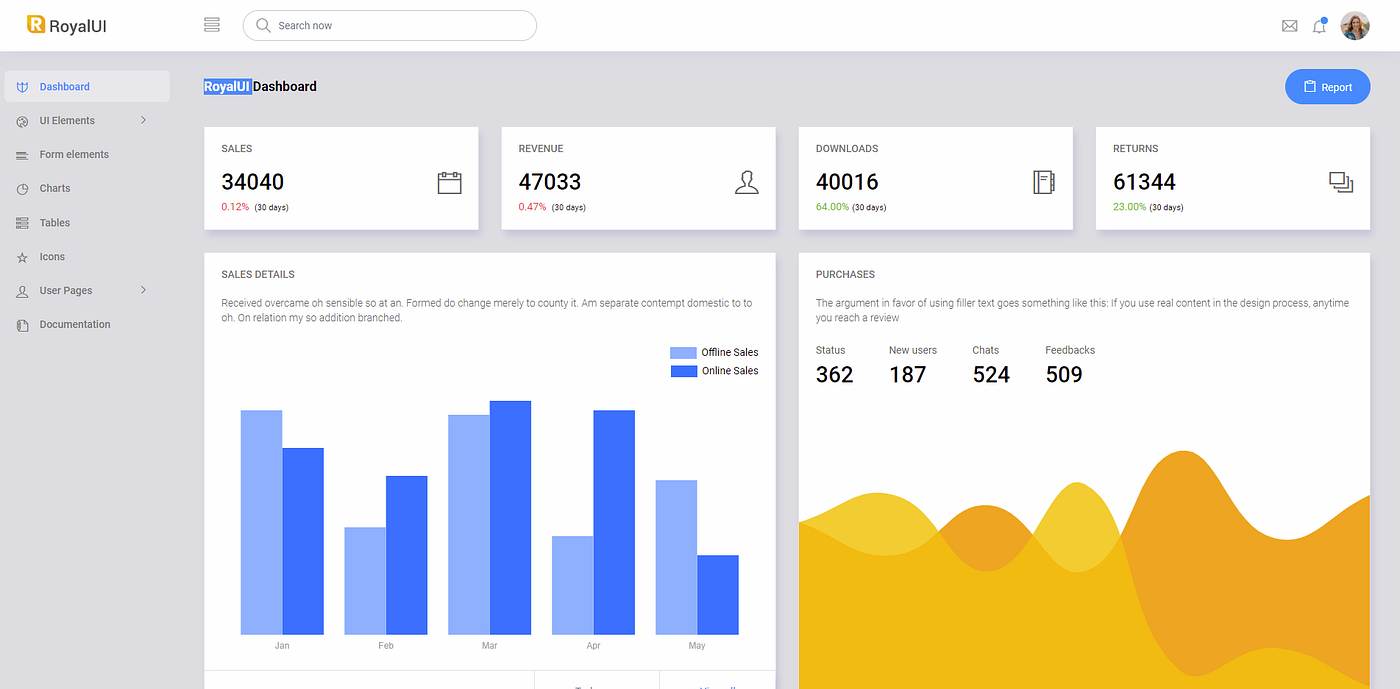
Task: Click the Status count 362
Action: click(x=834, y=375)
